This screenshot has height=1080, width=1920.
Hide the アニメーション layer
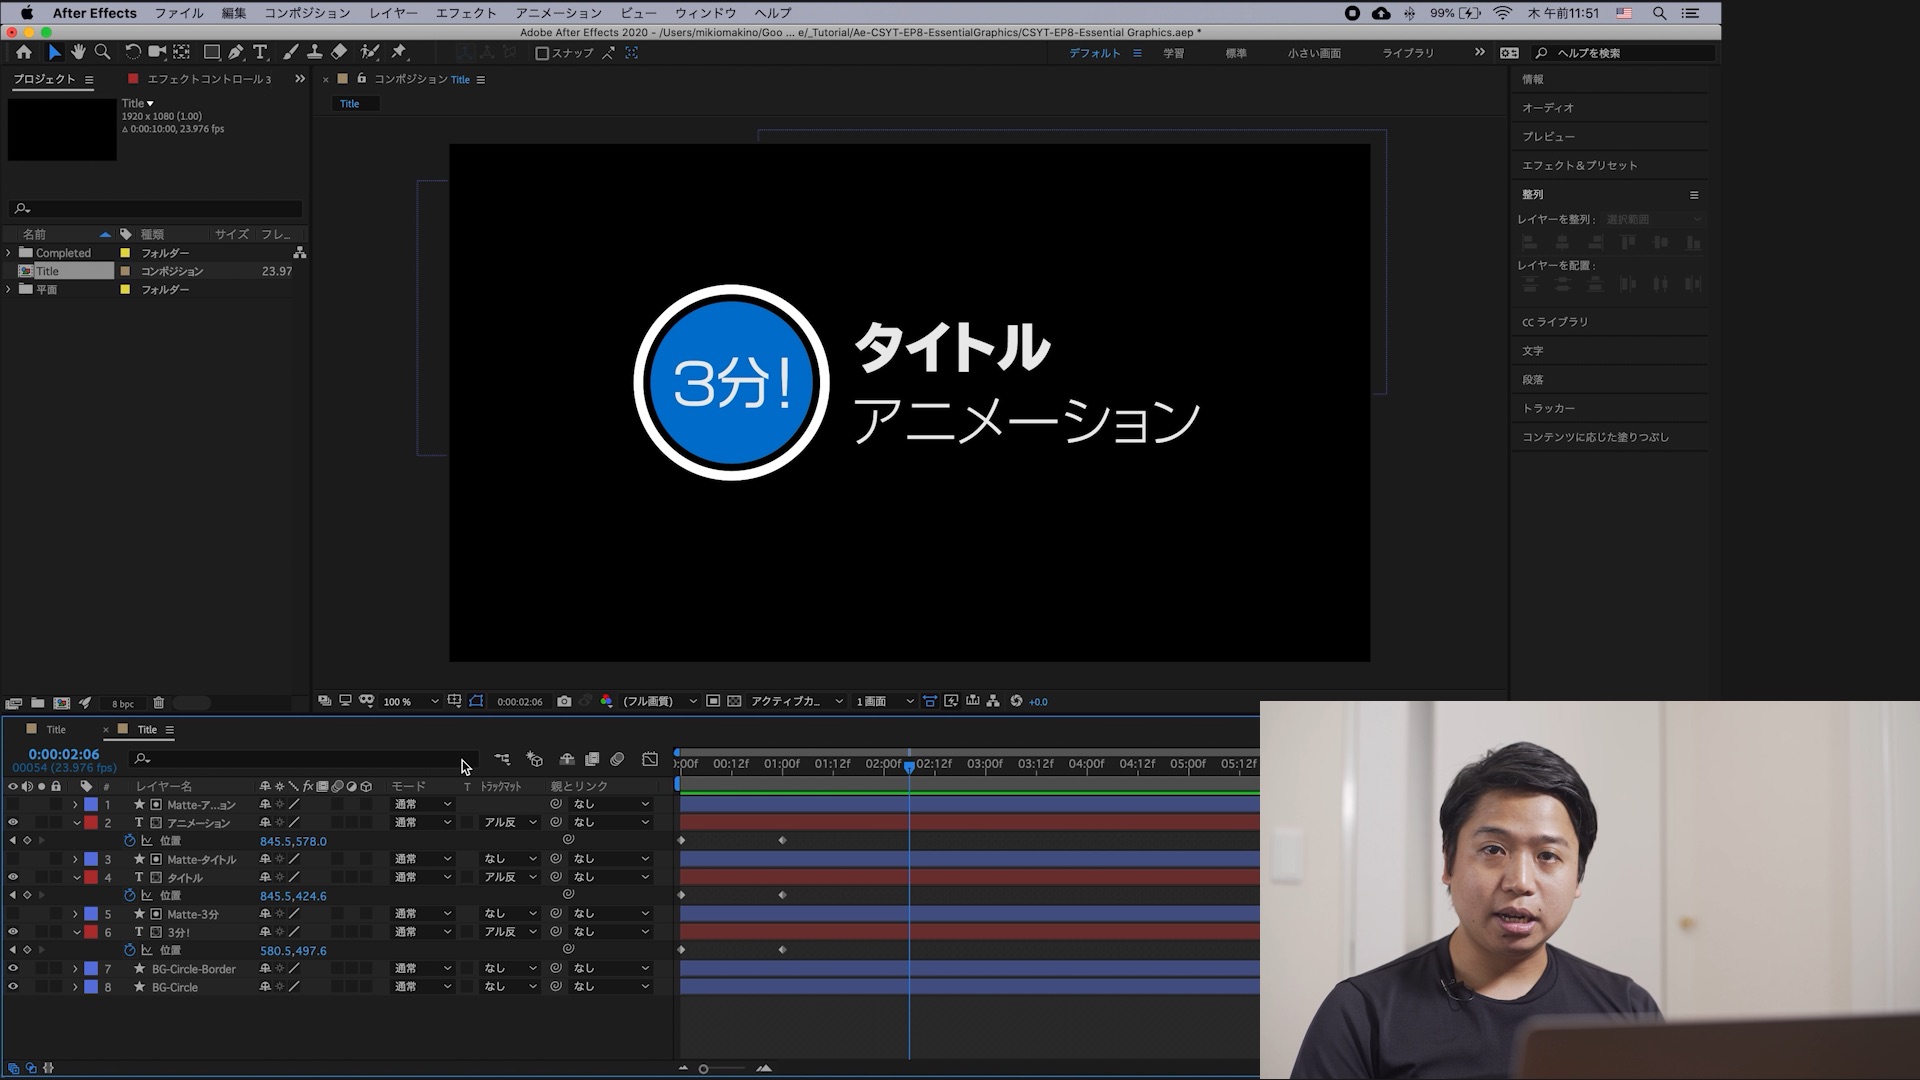click(13, 823)
